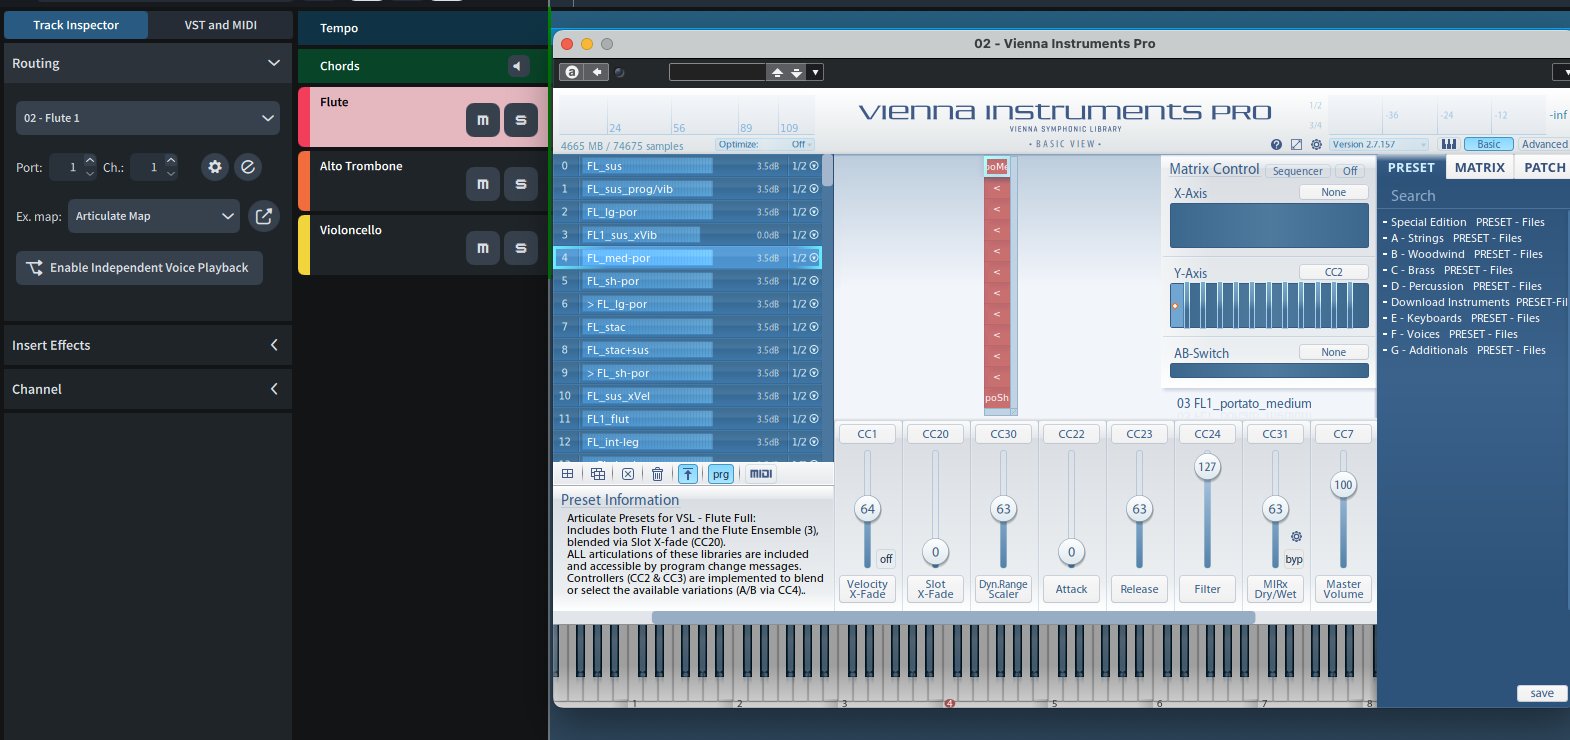
Task: Click the back arrow icon in plug-in header
Action: 597,72
